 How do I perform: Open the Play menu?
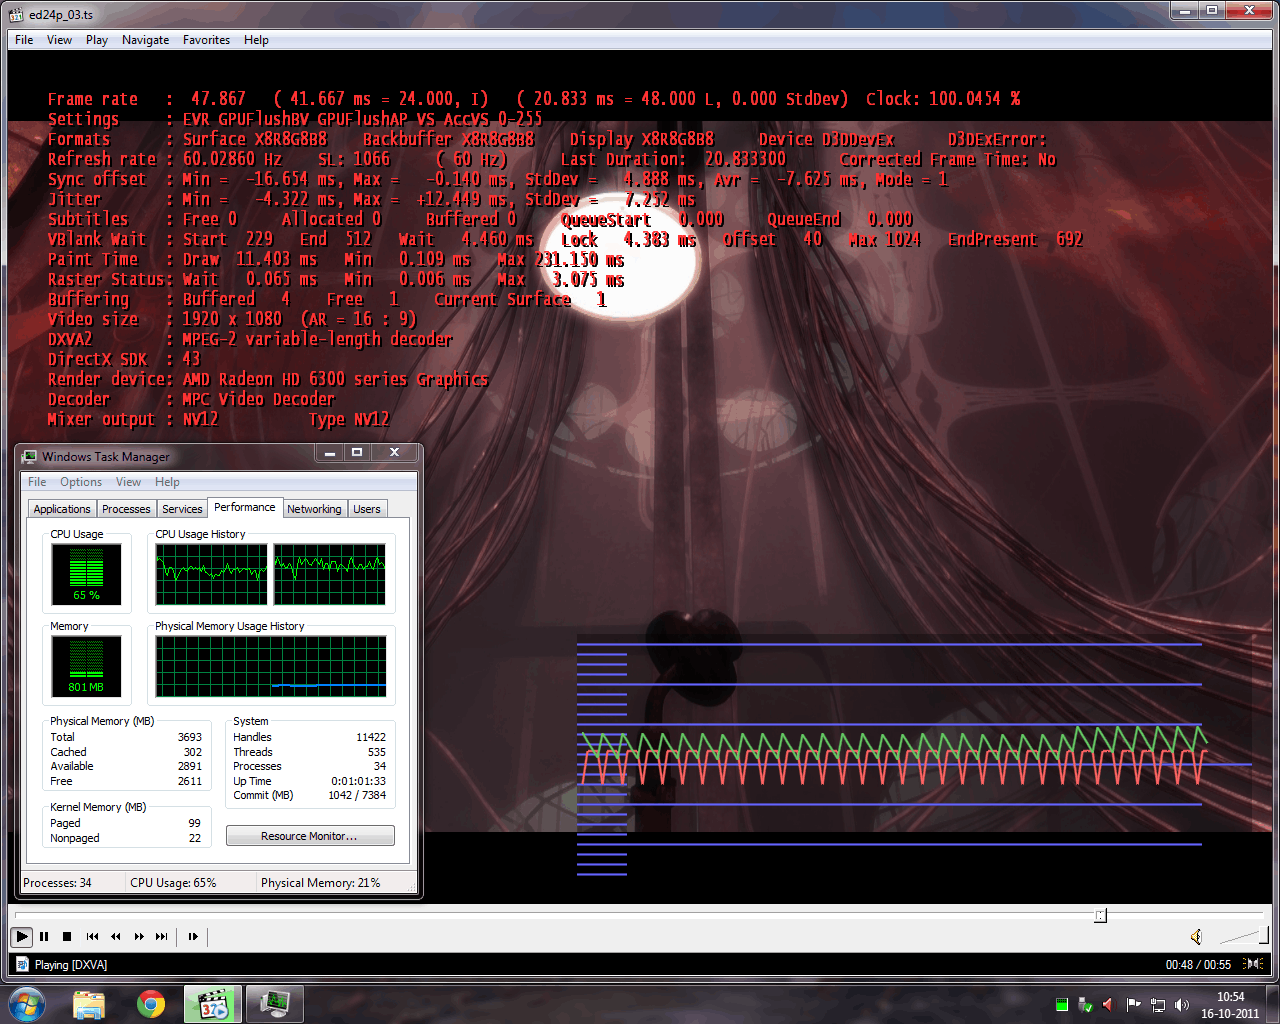(x=97, y=40)
